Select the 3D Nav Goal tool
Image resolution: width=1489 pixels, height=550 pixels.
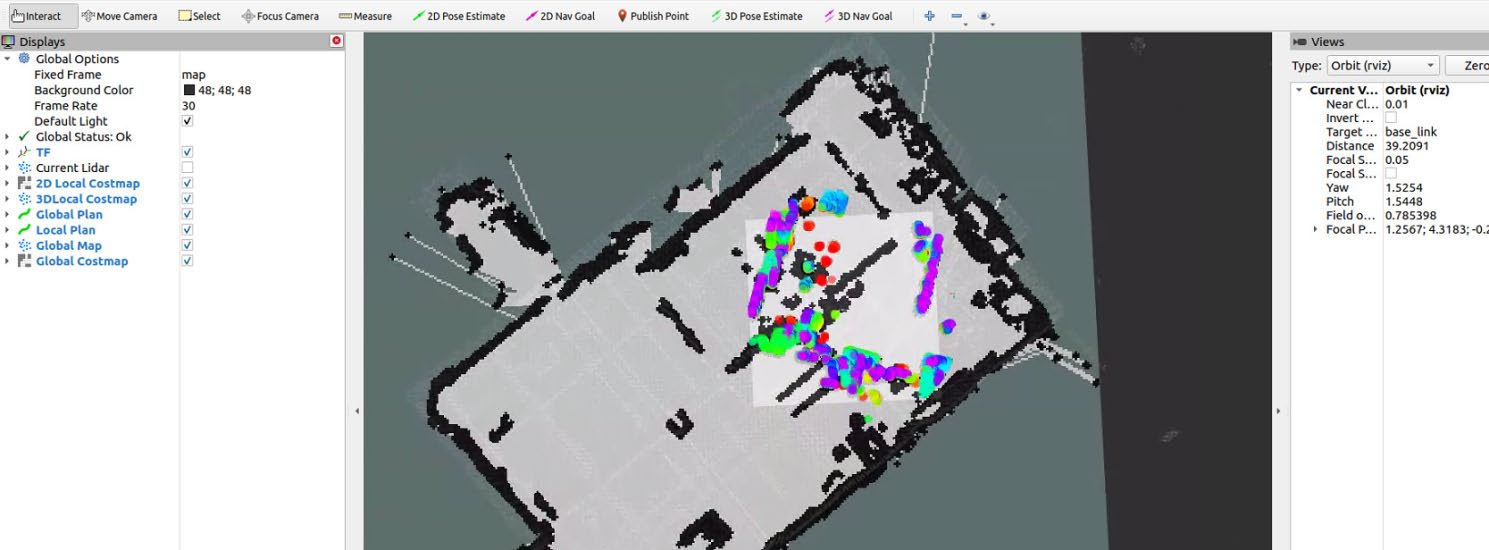pyautogui.click(x=858, y=16)
